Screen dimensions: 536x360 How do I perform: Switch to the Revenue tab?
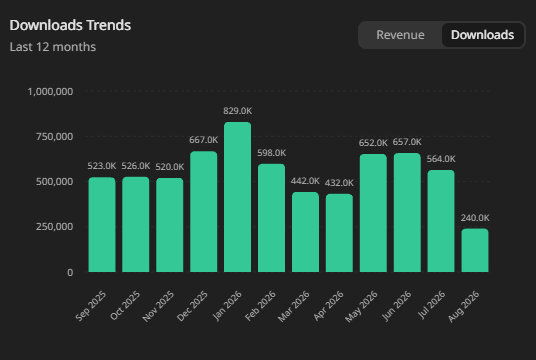click(x=400, y=35)
